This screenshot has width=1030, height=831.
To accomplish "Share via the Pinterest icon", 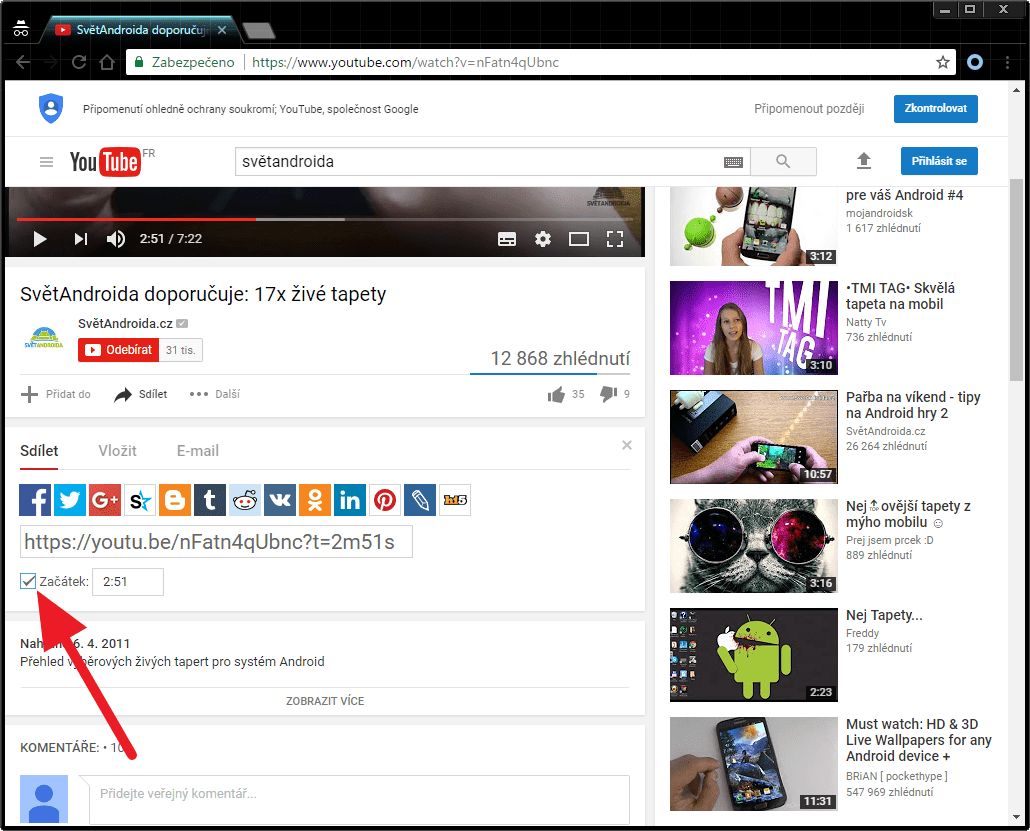I will 385,500.
